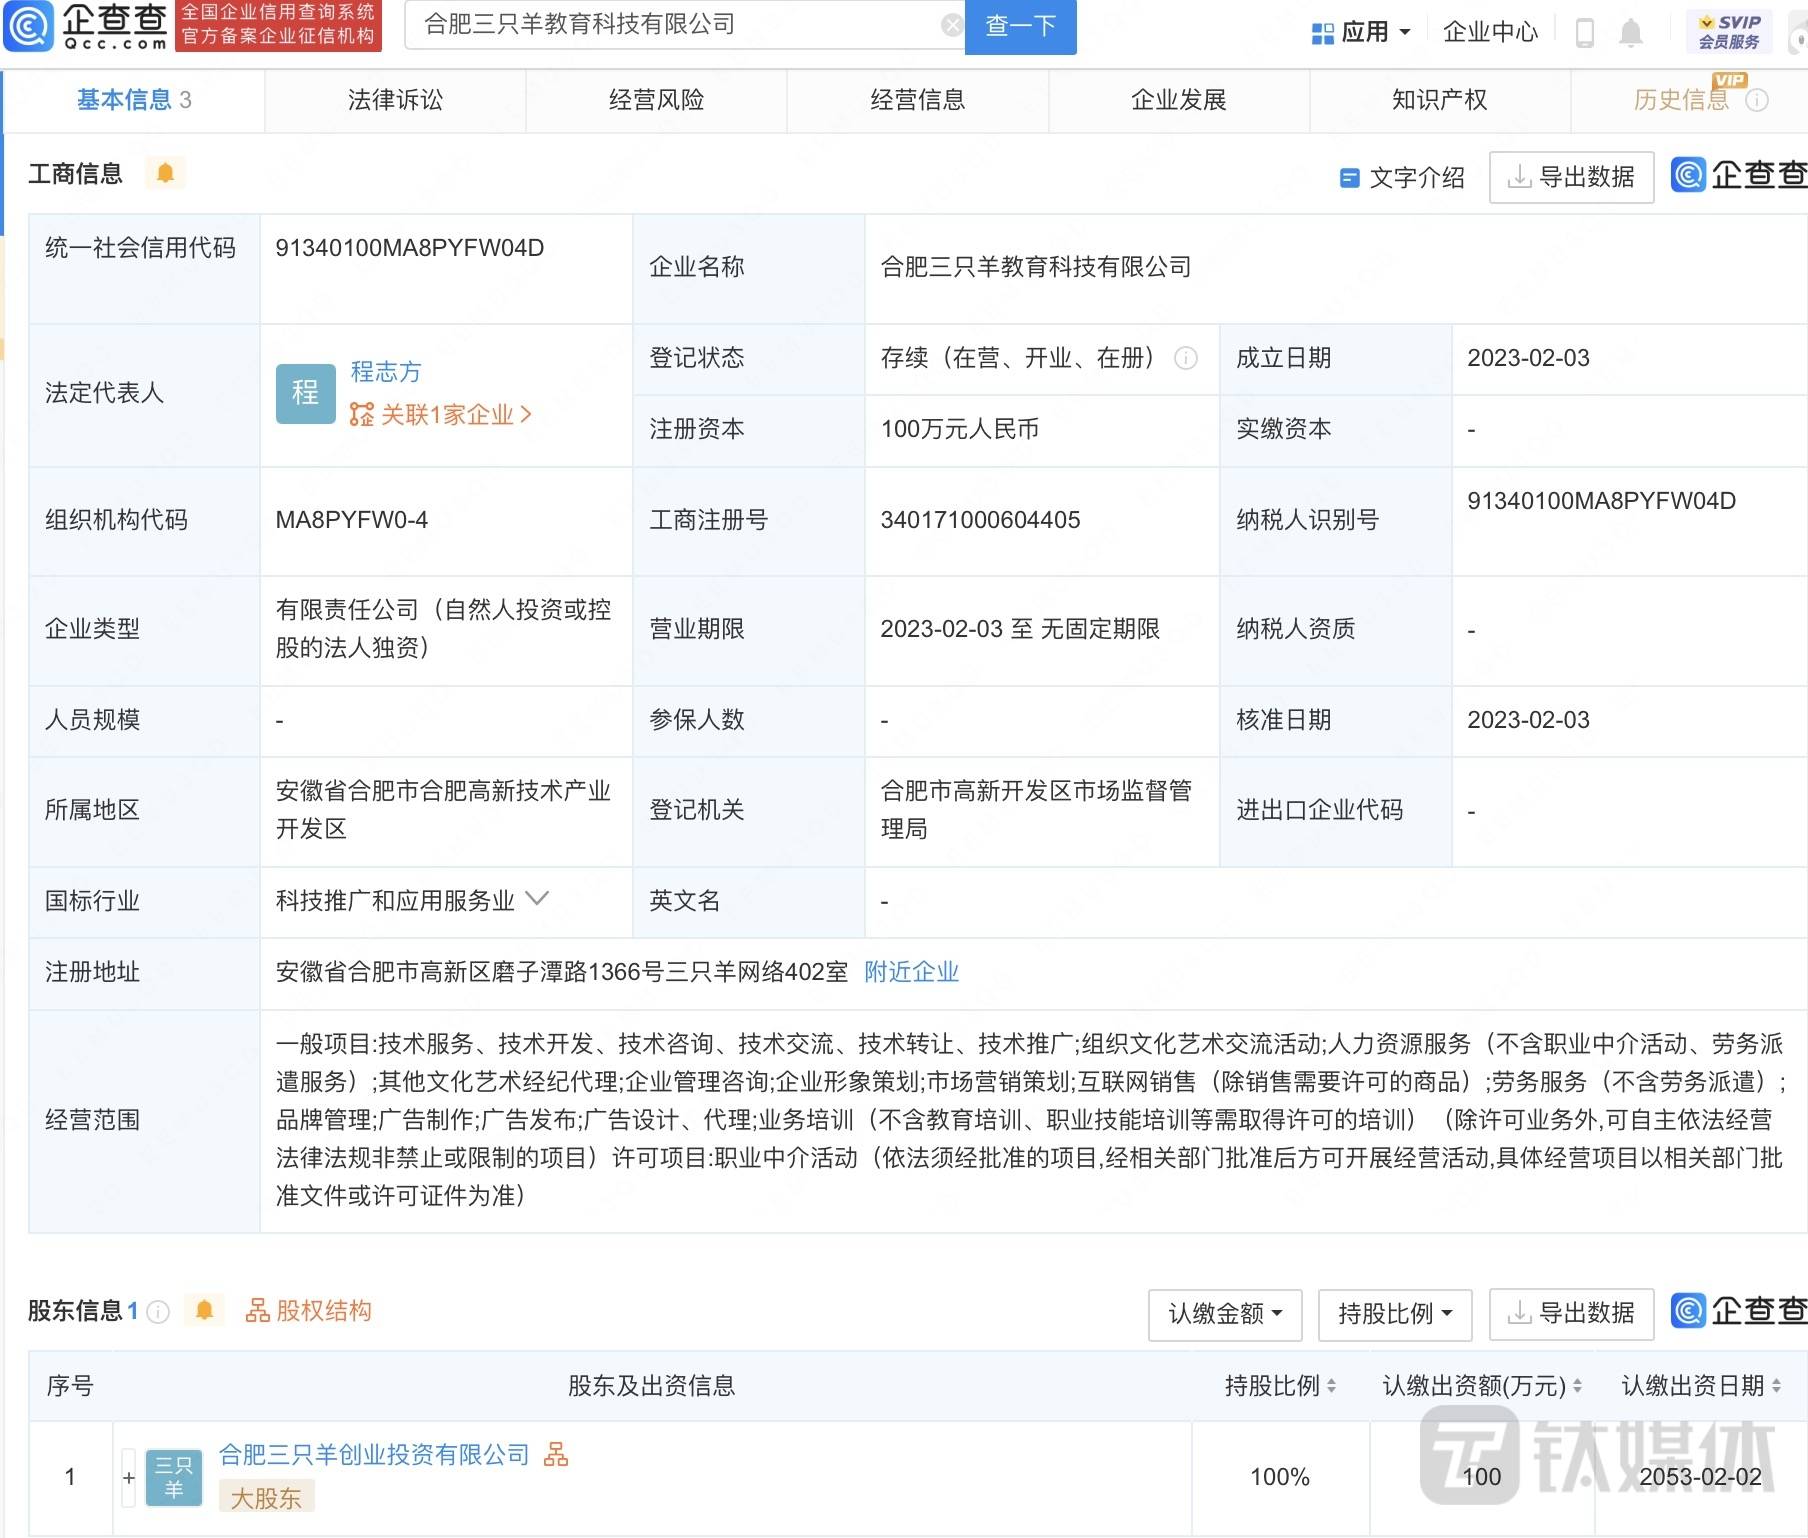
Task: Clear the search box with the X icon
Action: coord(952,25)
